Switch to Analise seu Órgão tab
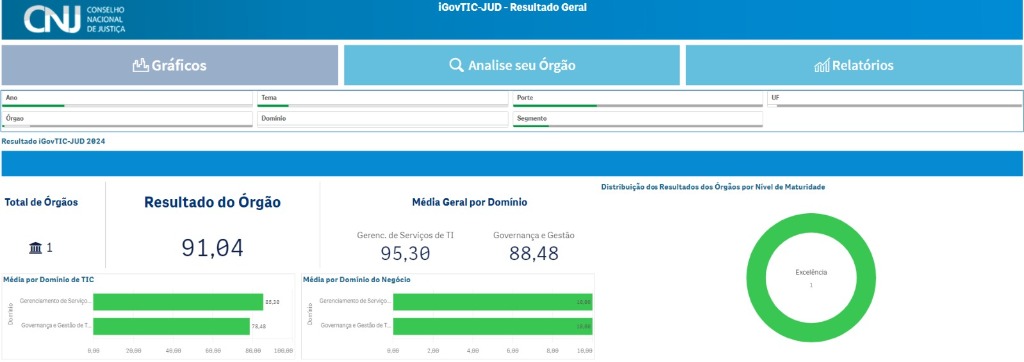This screenshot has height=362, width=1024. 512,65
